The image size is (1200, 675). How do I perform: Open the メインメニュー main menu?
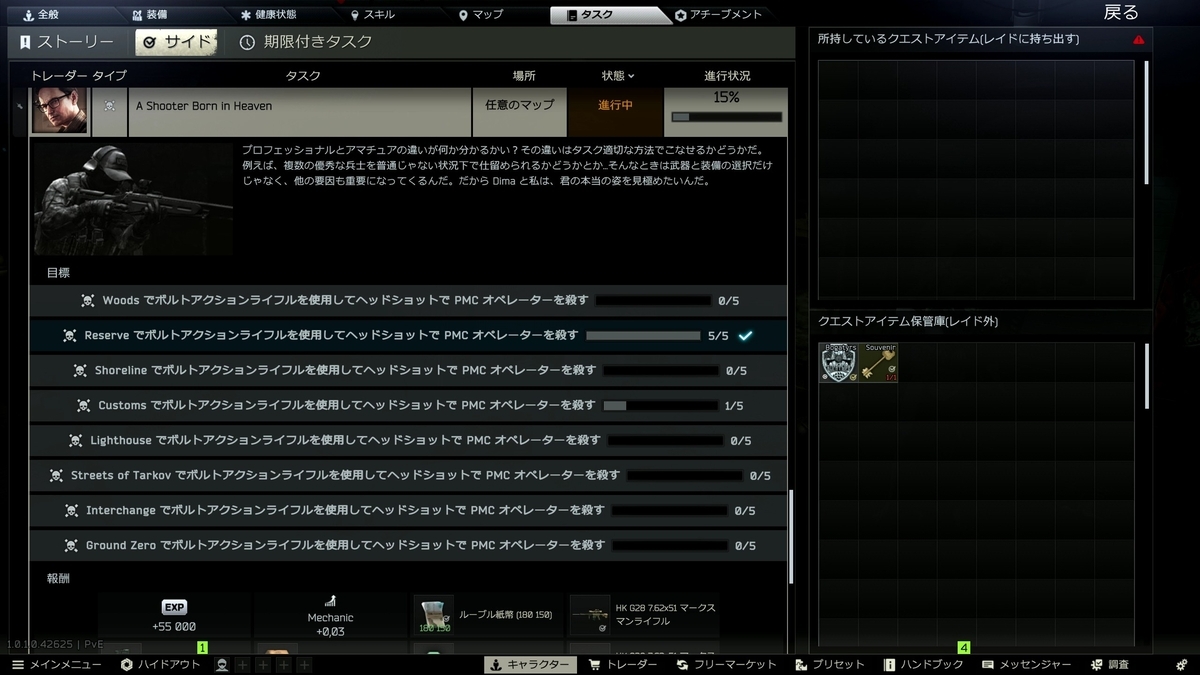tap(56, 665)
